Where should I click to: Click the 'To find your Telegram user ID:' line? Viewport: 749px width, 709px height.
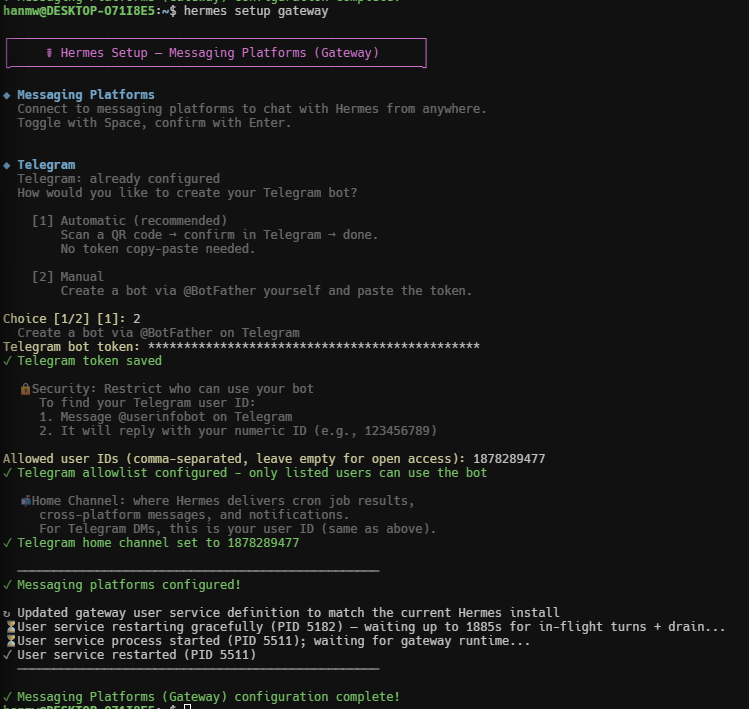147,403
